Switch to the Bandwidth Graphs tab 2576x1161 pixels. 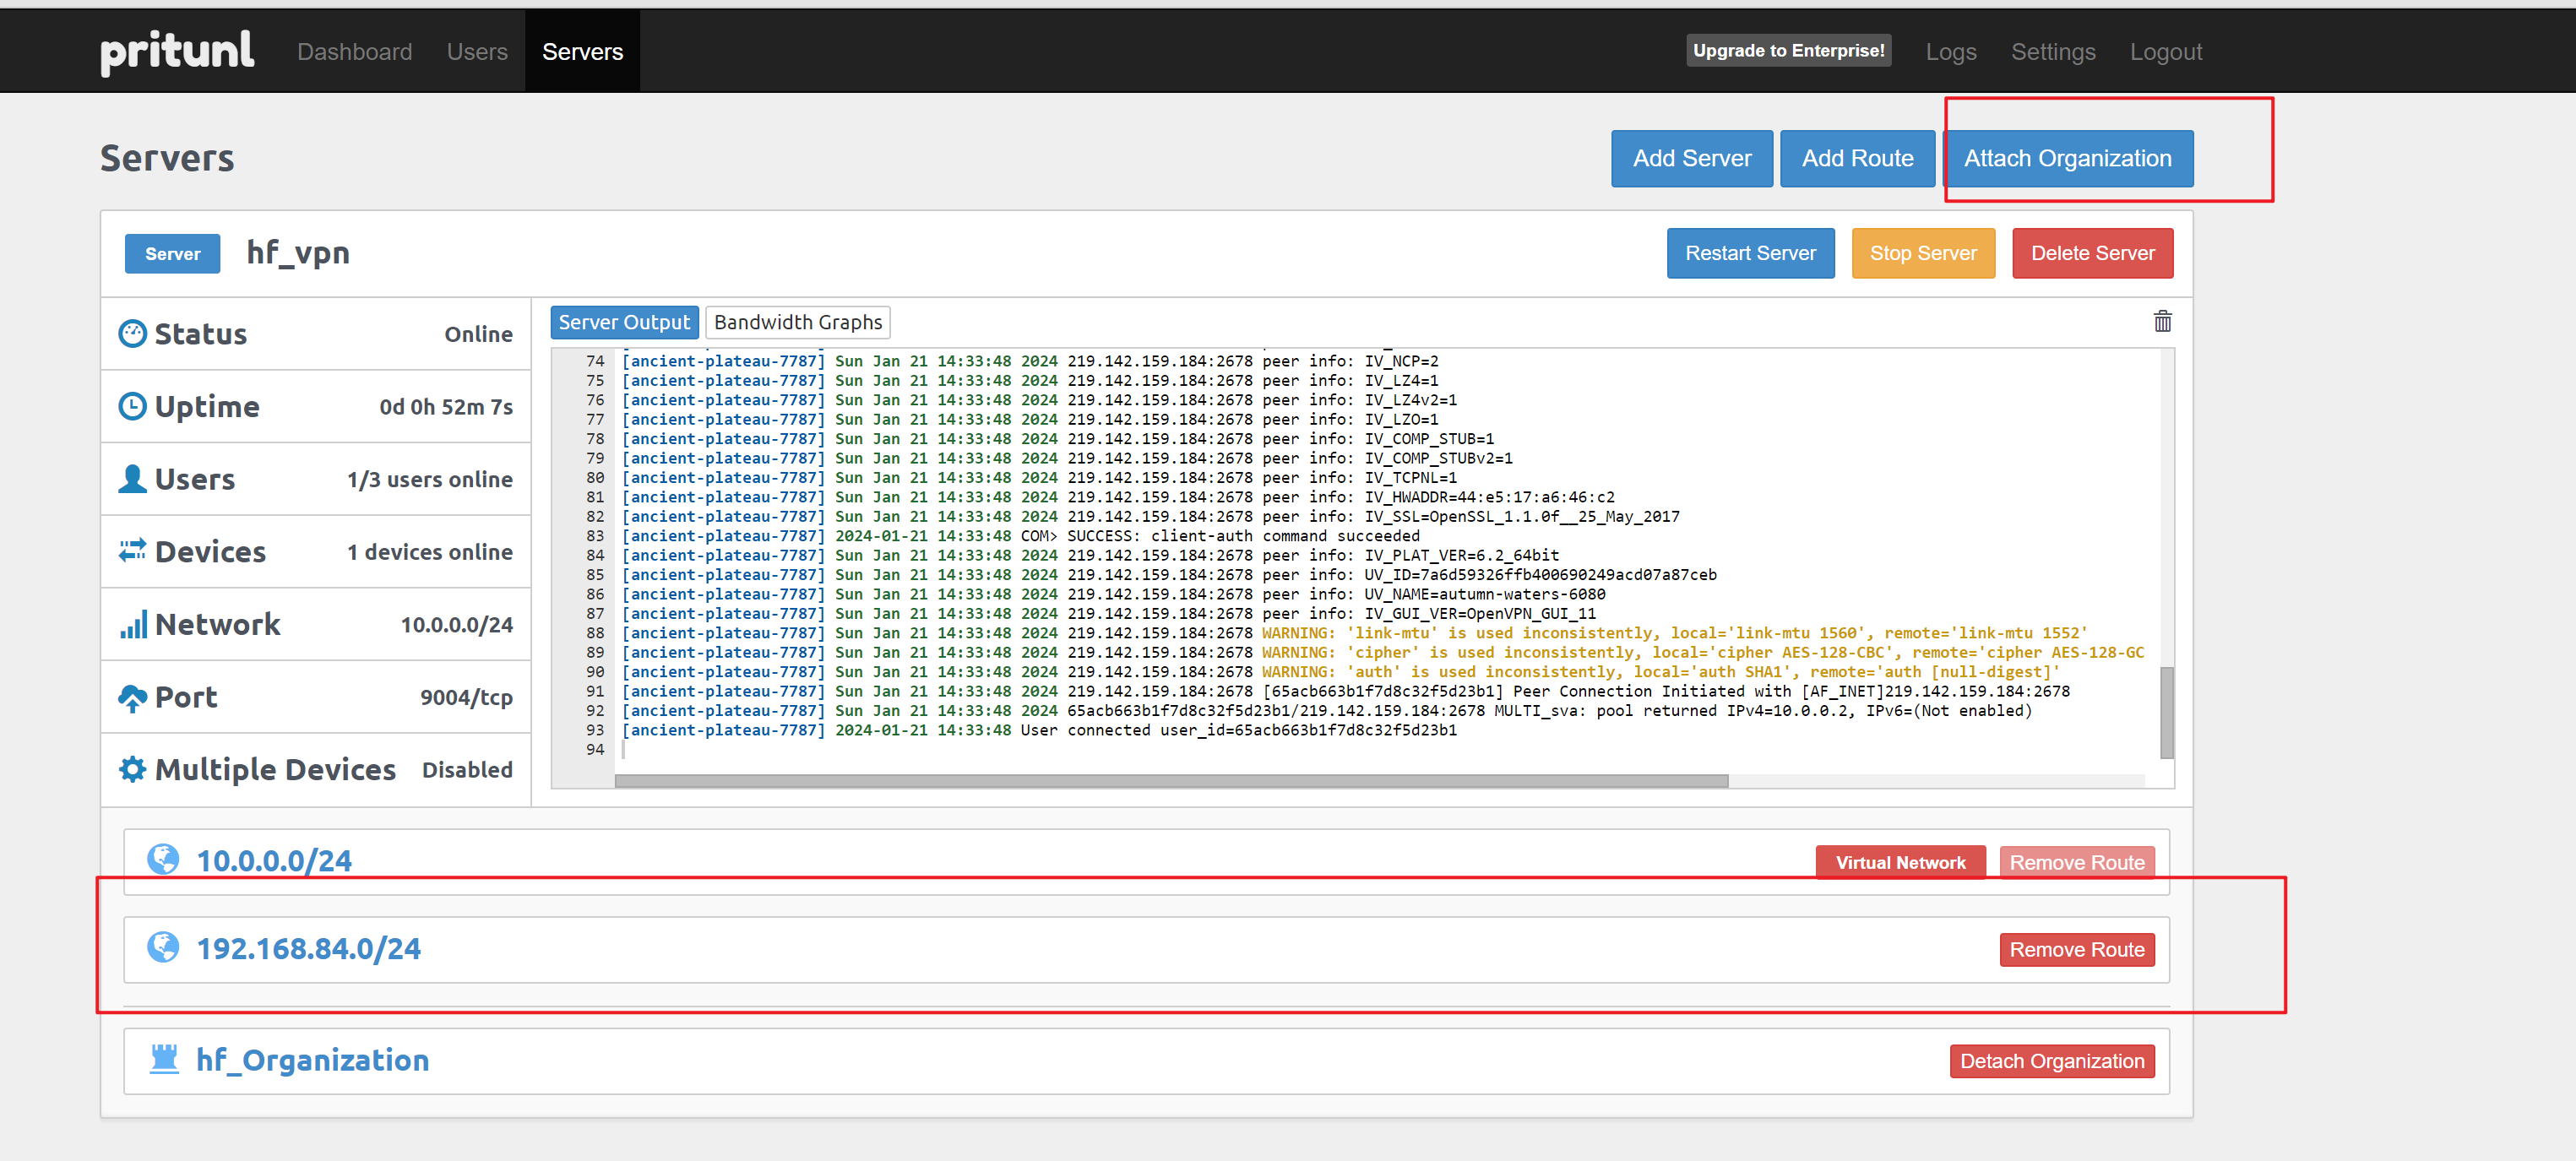pyautogui.click(x=797, y=322)
